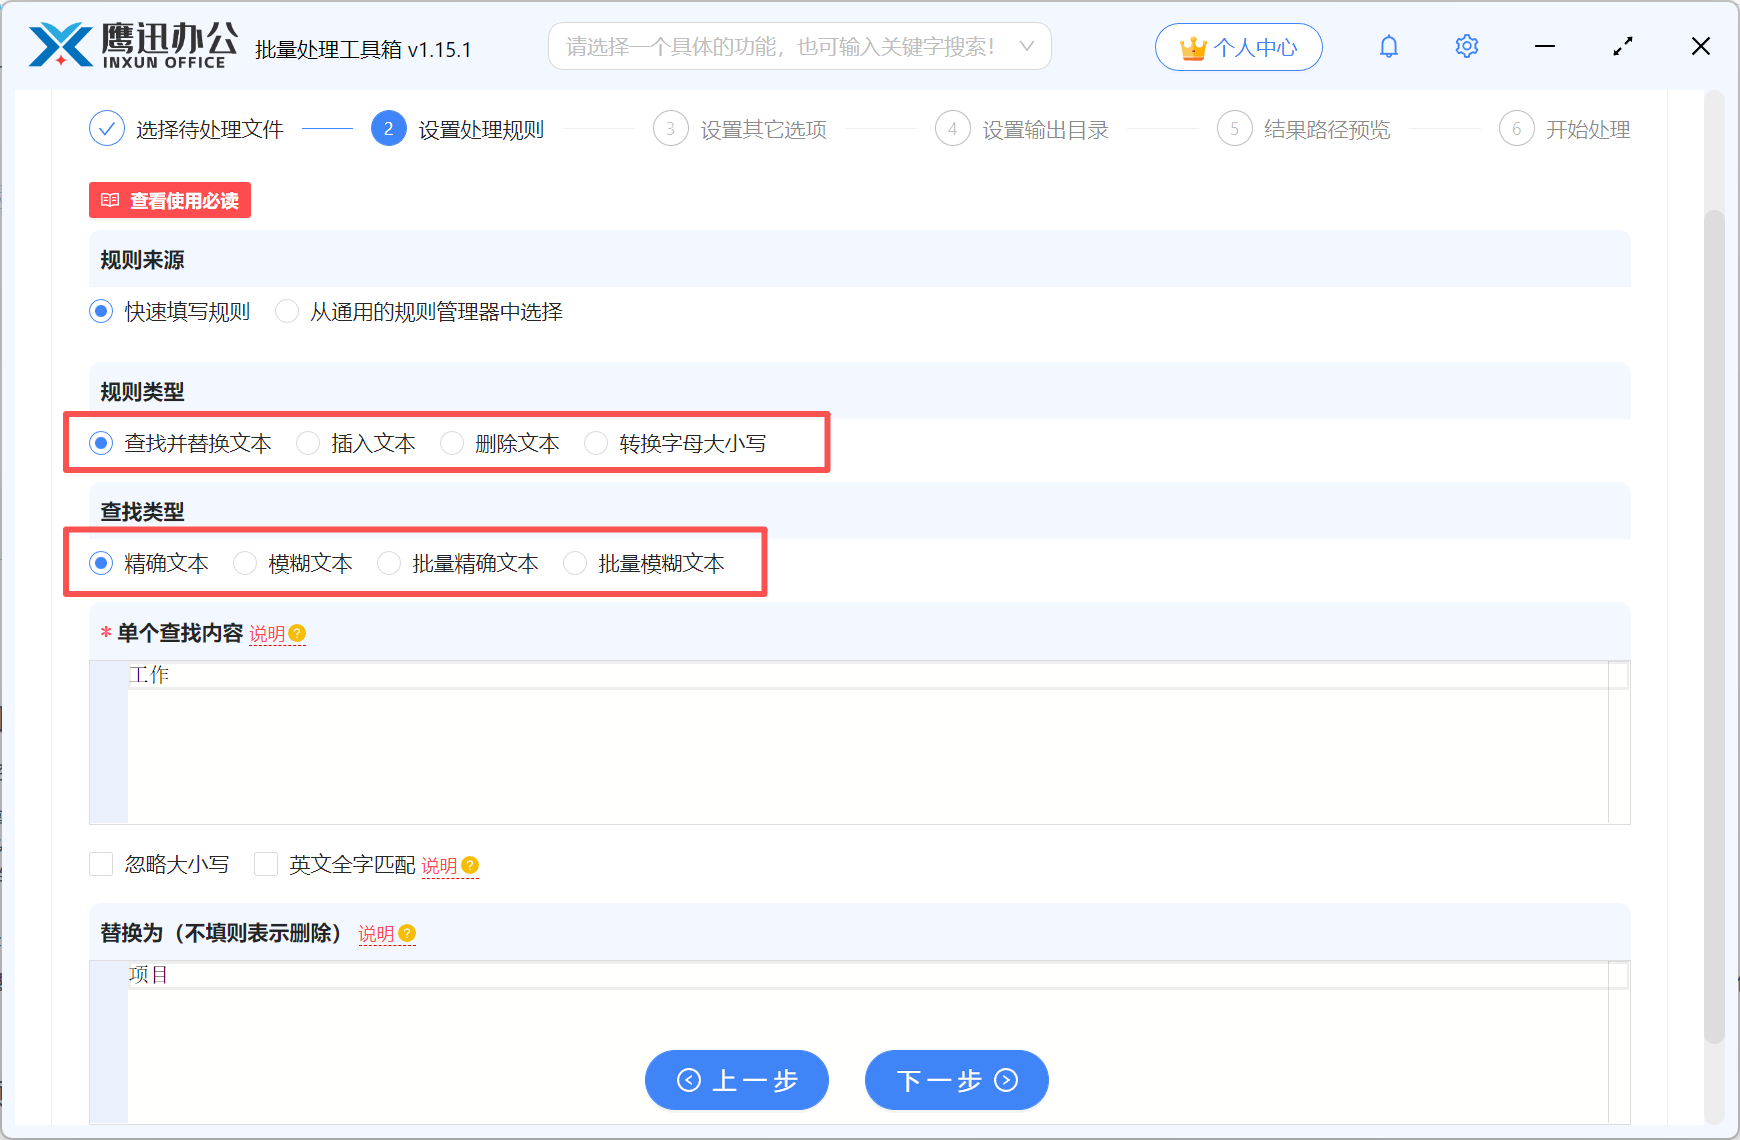
Task: Click 查看使用必读 red button
Action: tap(170, 200)
